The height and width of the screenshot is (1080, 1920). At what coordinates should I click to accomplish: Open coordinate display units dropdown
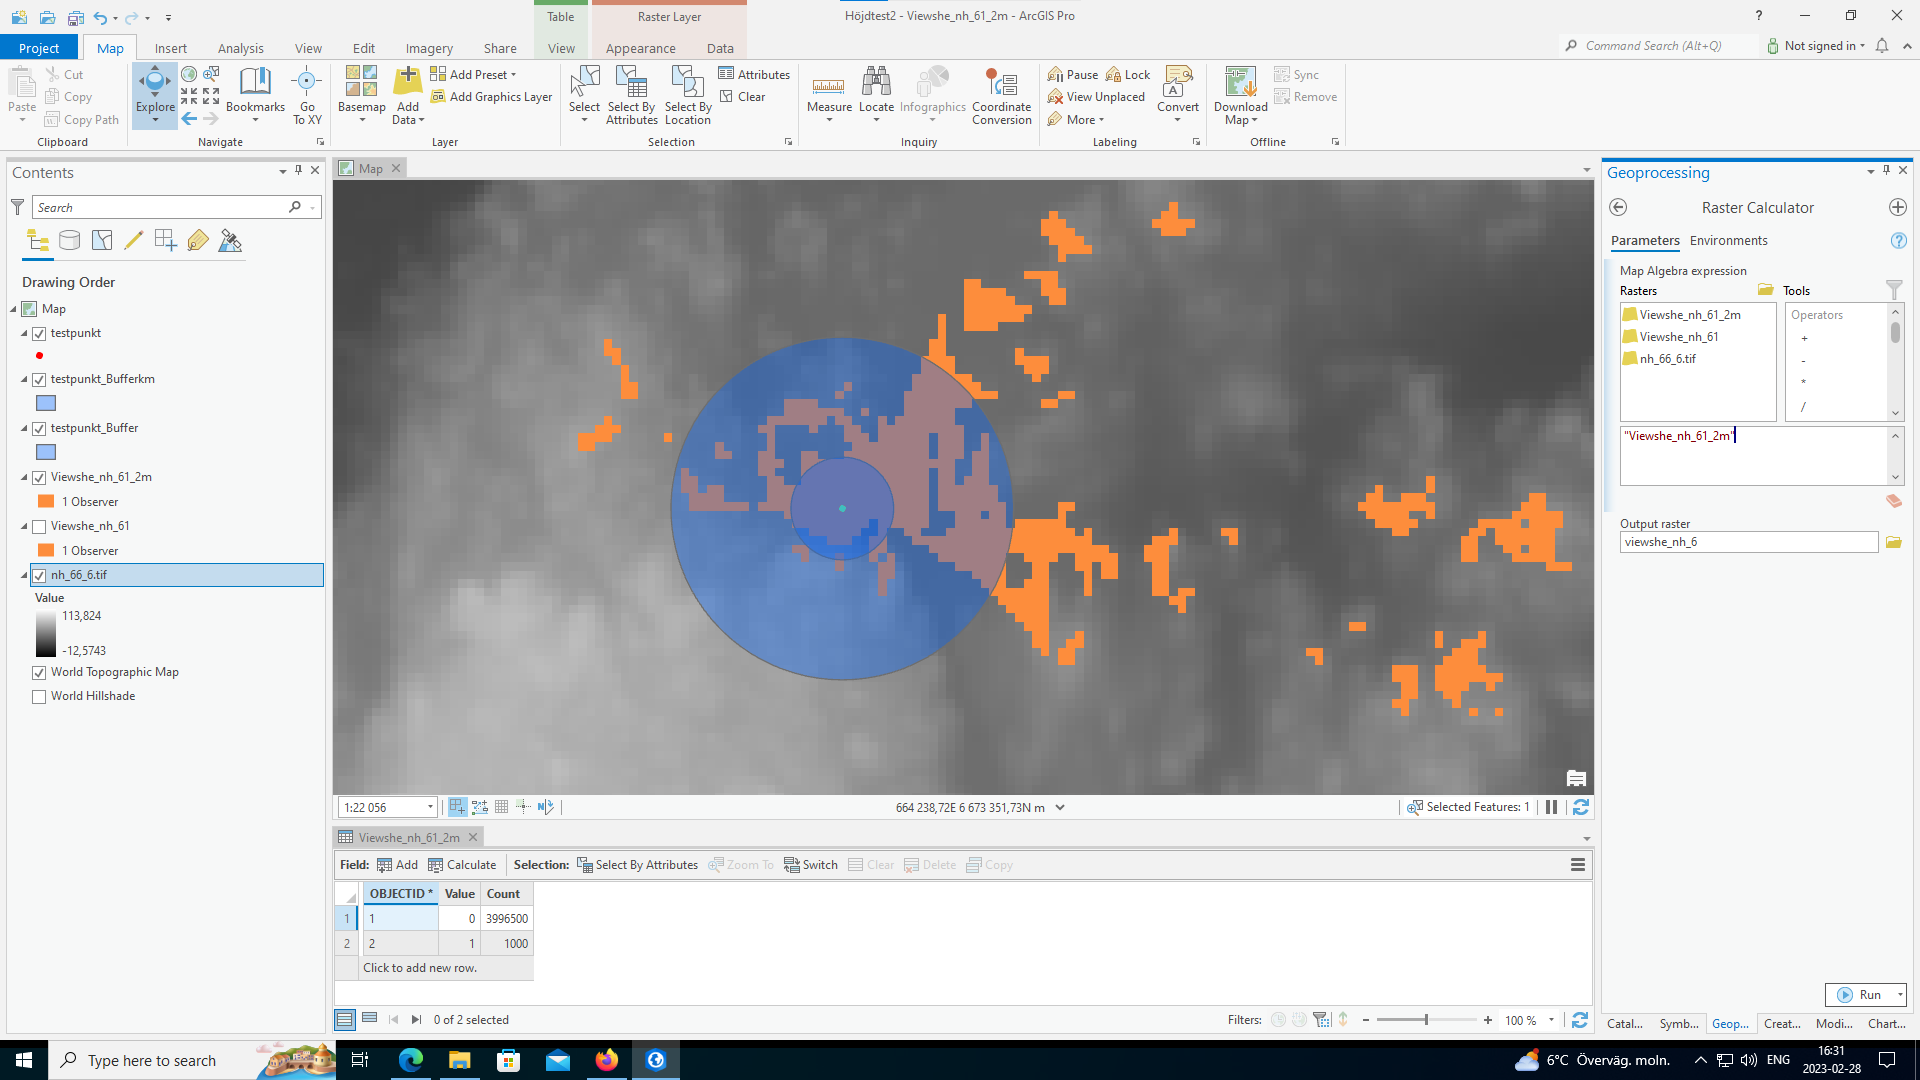click(x=1059, y=807)
